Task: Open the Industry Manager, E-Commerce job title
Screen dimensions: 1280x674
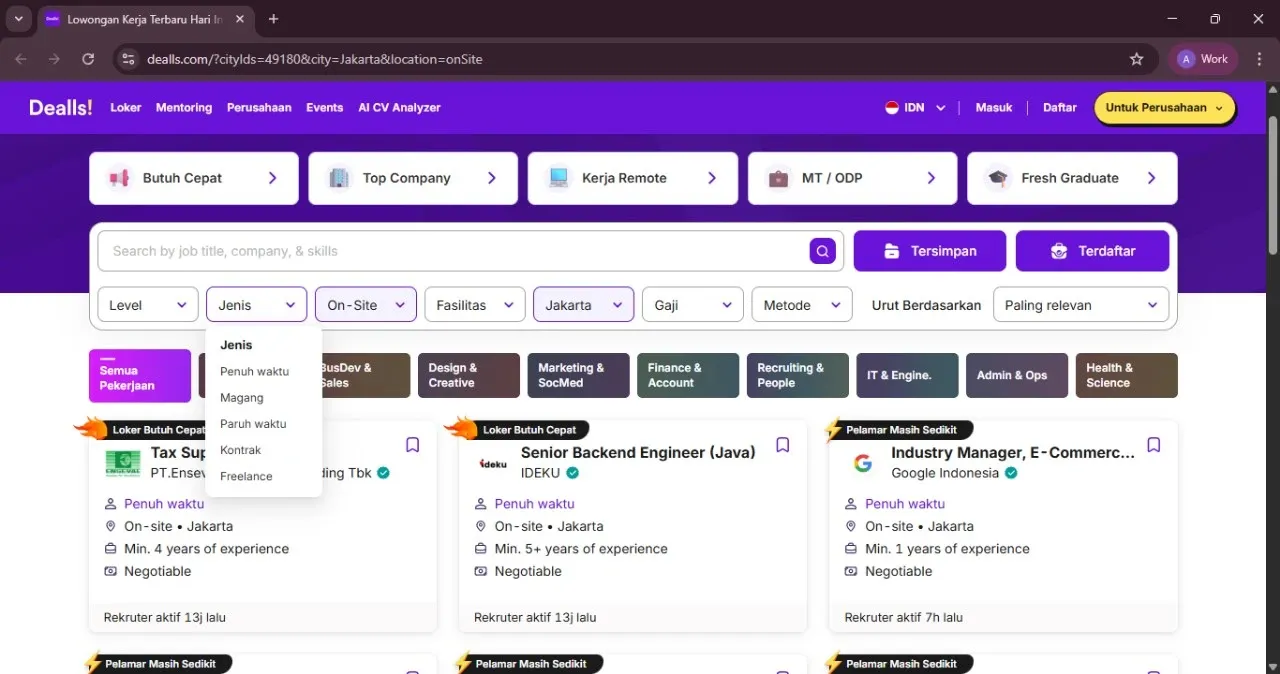Action: click(x=1013, y=452)
